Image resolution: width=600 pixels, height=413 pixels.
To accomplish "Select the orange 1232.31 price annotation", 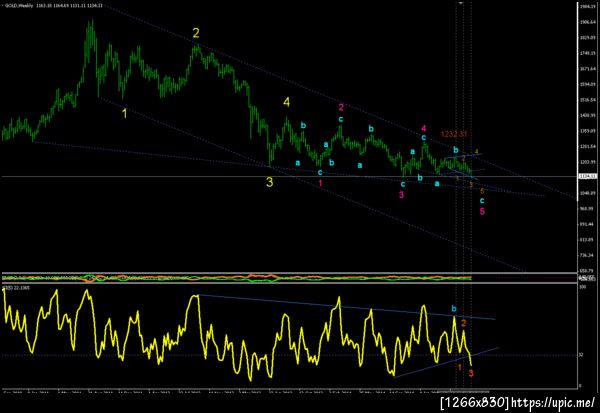I will coord(454,134).
